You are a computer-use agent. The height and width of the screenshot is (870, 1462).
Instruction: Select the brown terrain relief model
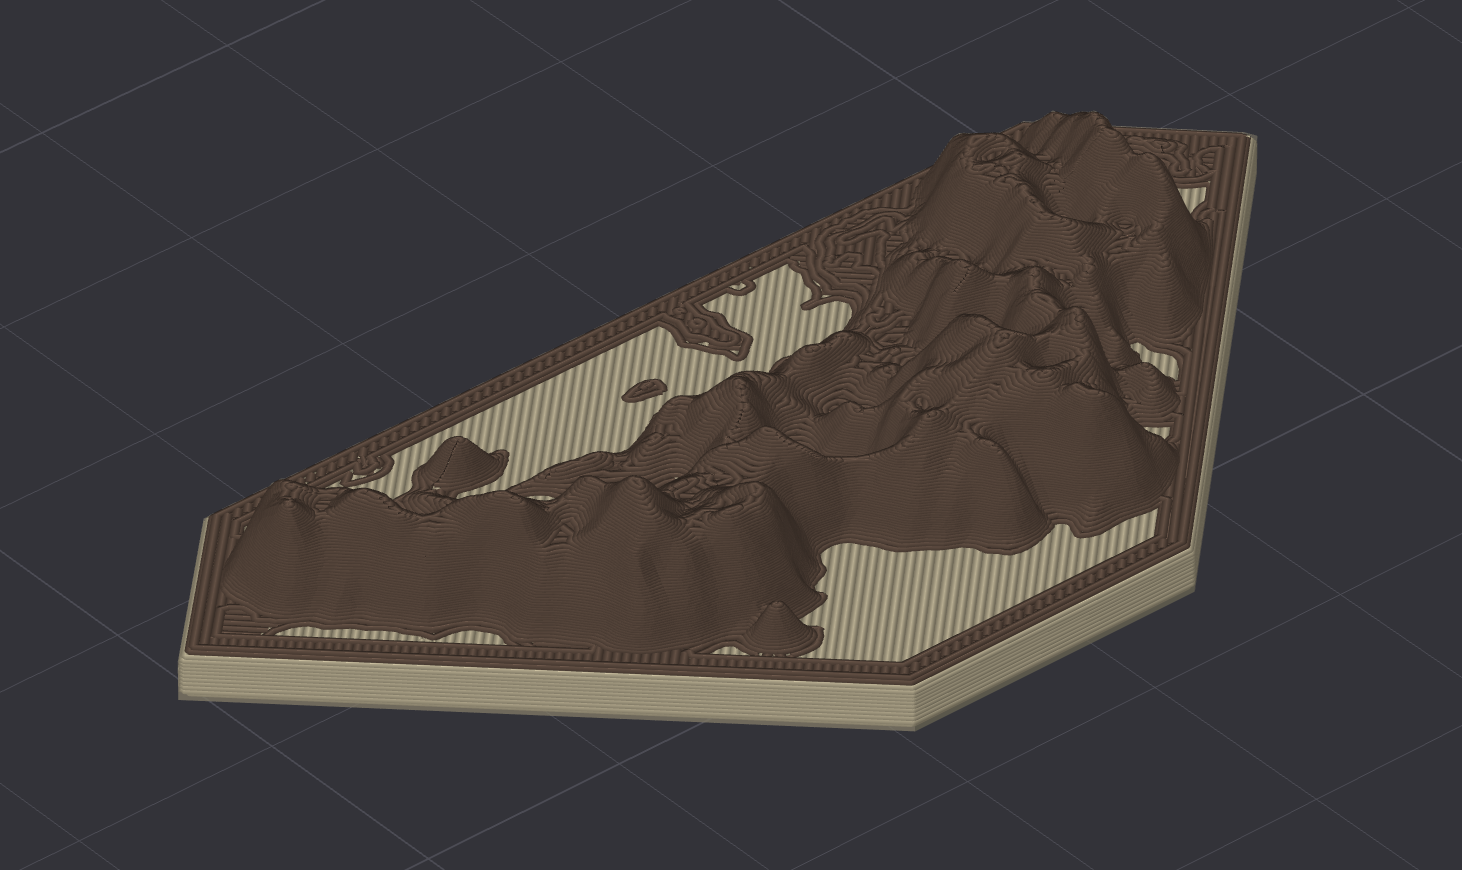pyautogui.click(x=716, y=420)
